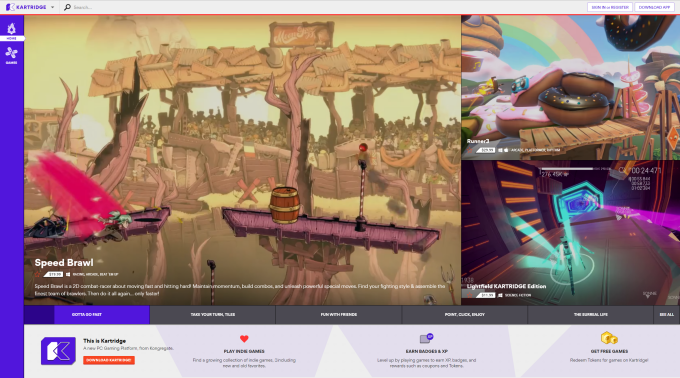The image size is (680, 378).
Task: Expand the dropdown arrow beside Kartridge logo
Action: pyautogui.click(x=52, y=7)
